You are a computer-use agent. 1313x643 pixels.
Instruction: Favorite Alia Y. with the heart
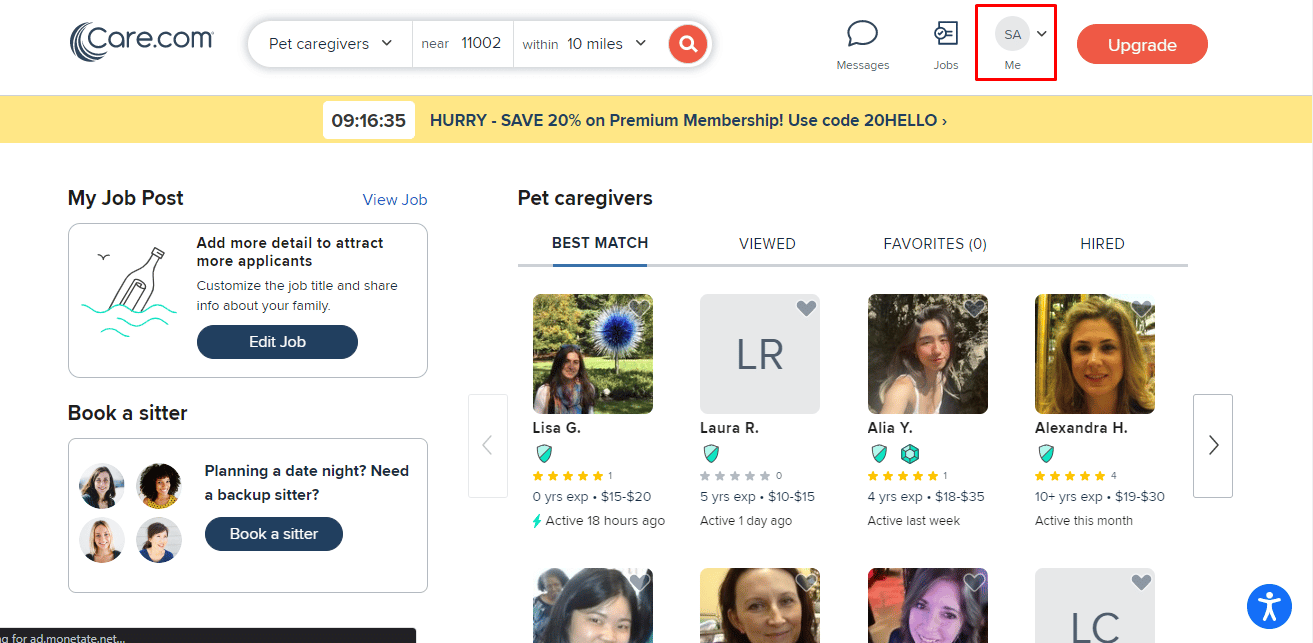974,308
